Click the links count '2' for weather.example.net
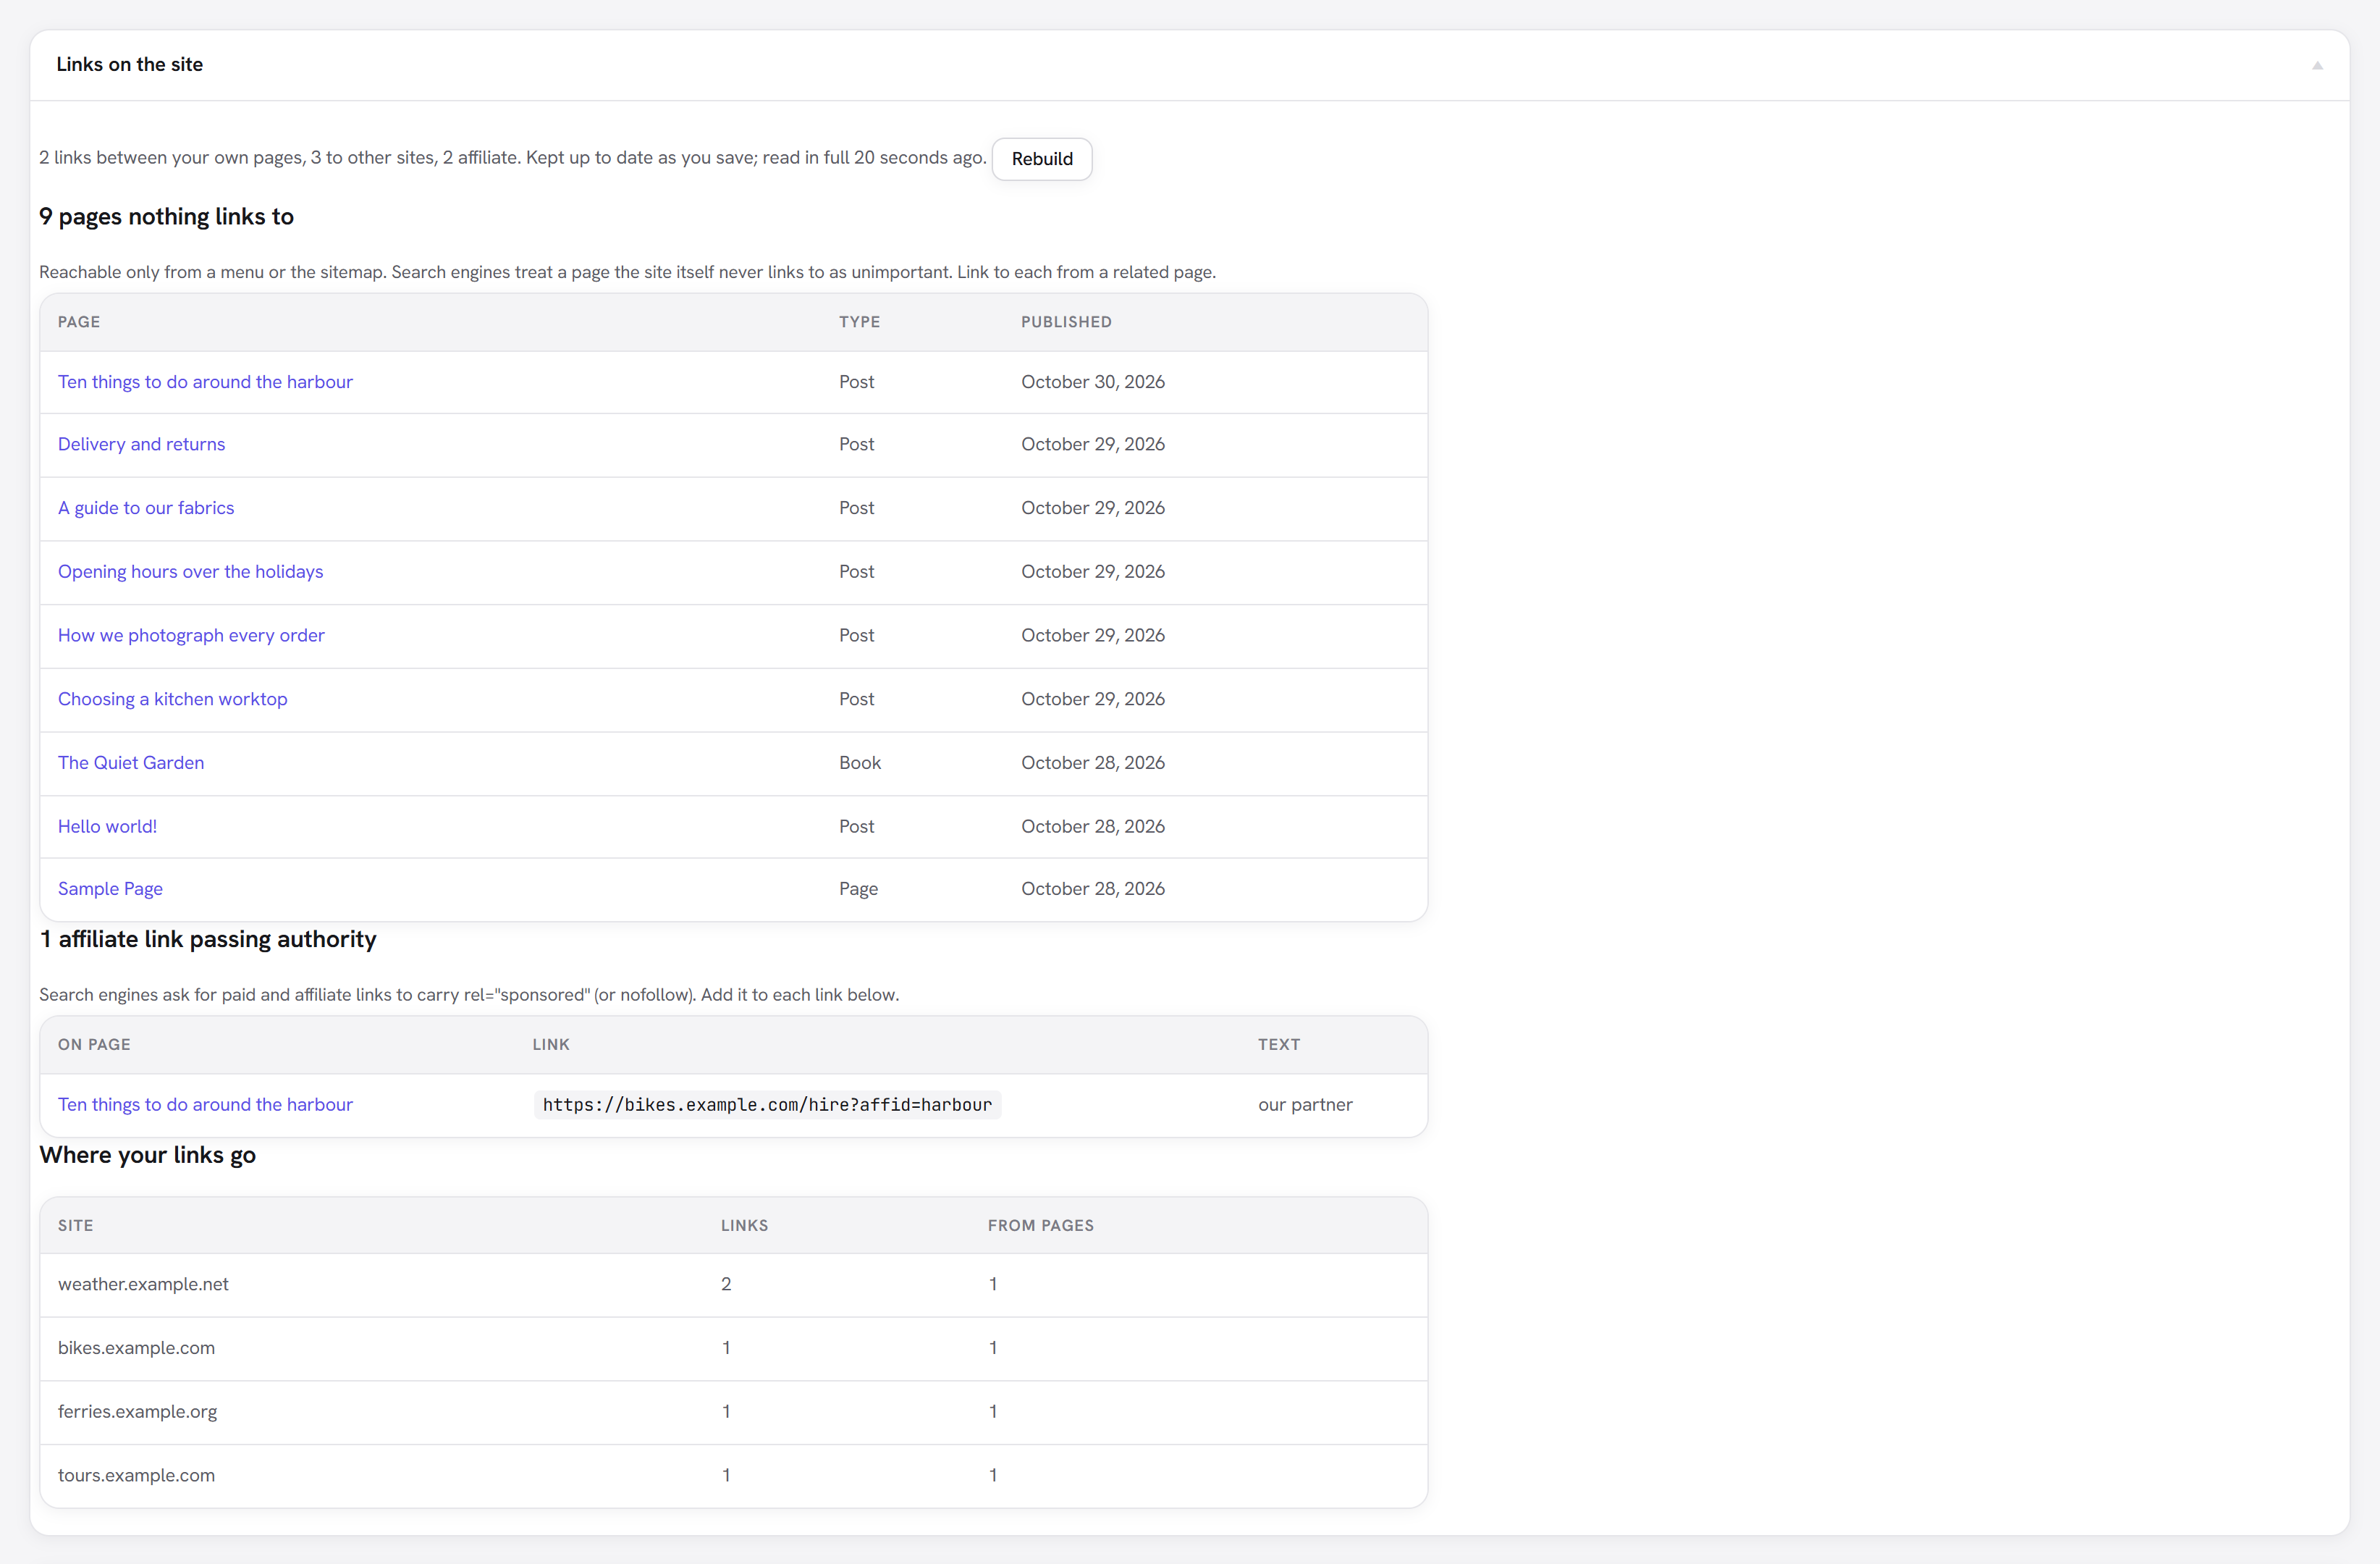The width and height of the screenshot is (2380, 1564). (726, 1284)
